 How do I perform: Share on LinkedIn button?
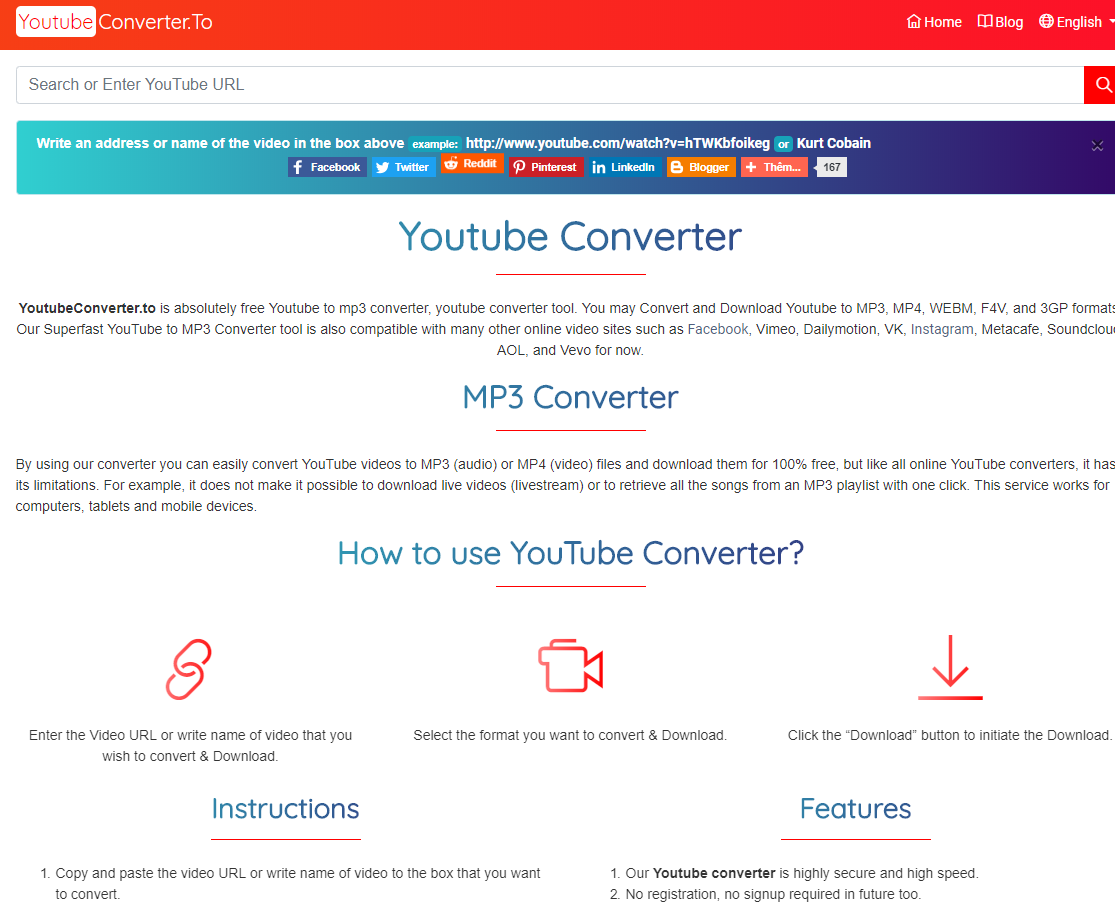click(x=625, y=167)
